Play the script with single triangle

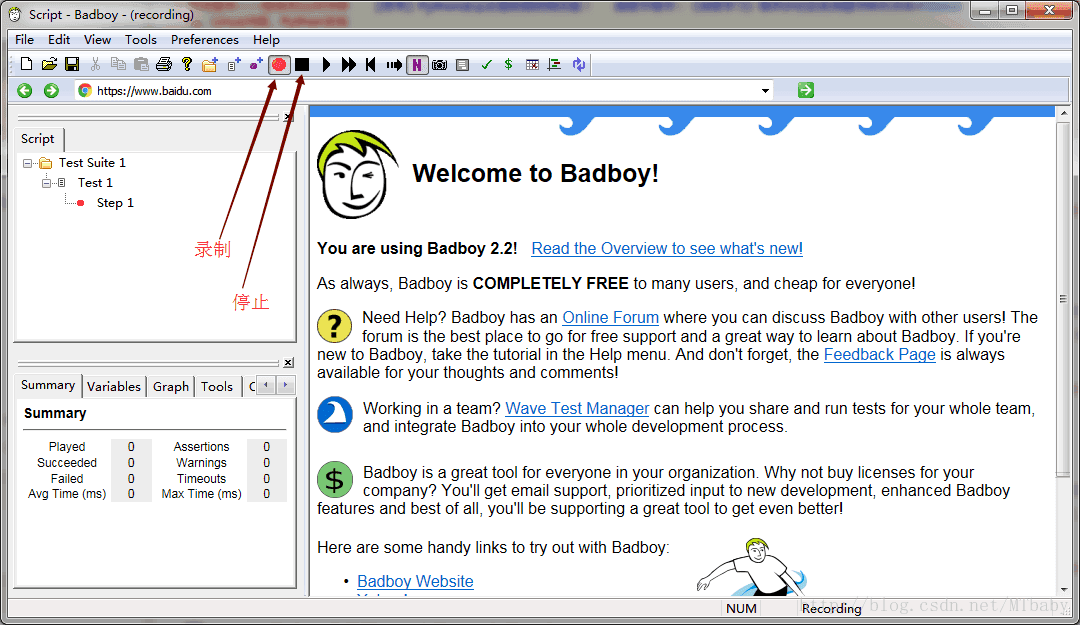(326, 65)
